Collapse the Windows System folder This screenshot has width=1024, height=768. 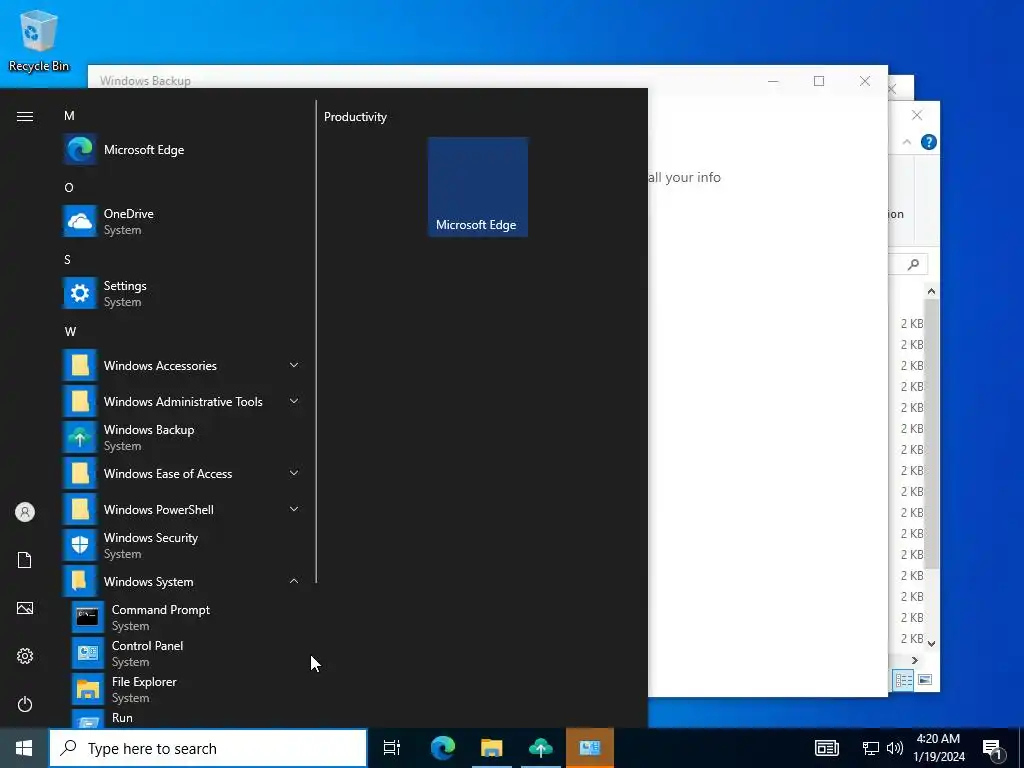click(x=182, y=581)
